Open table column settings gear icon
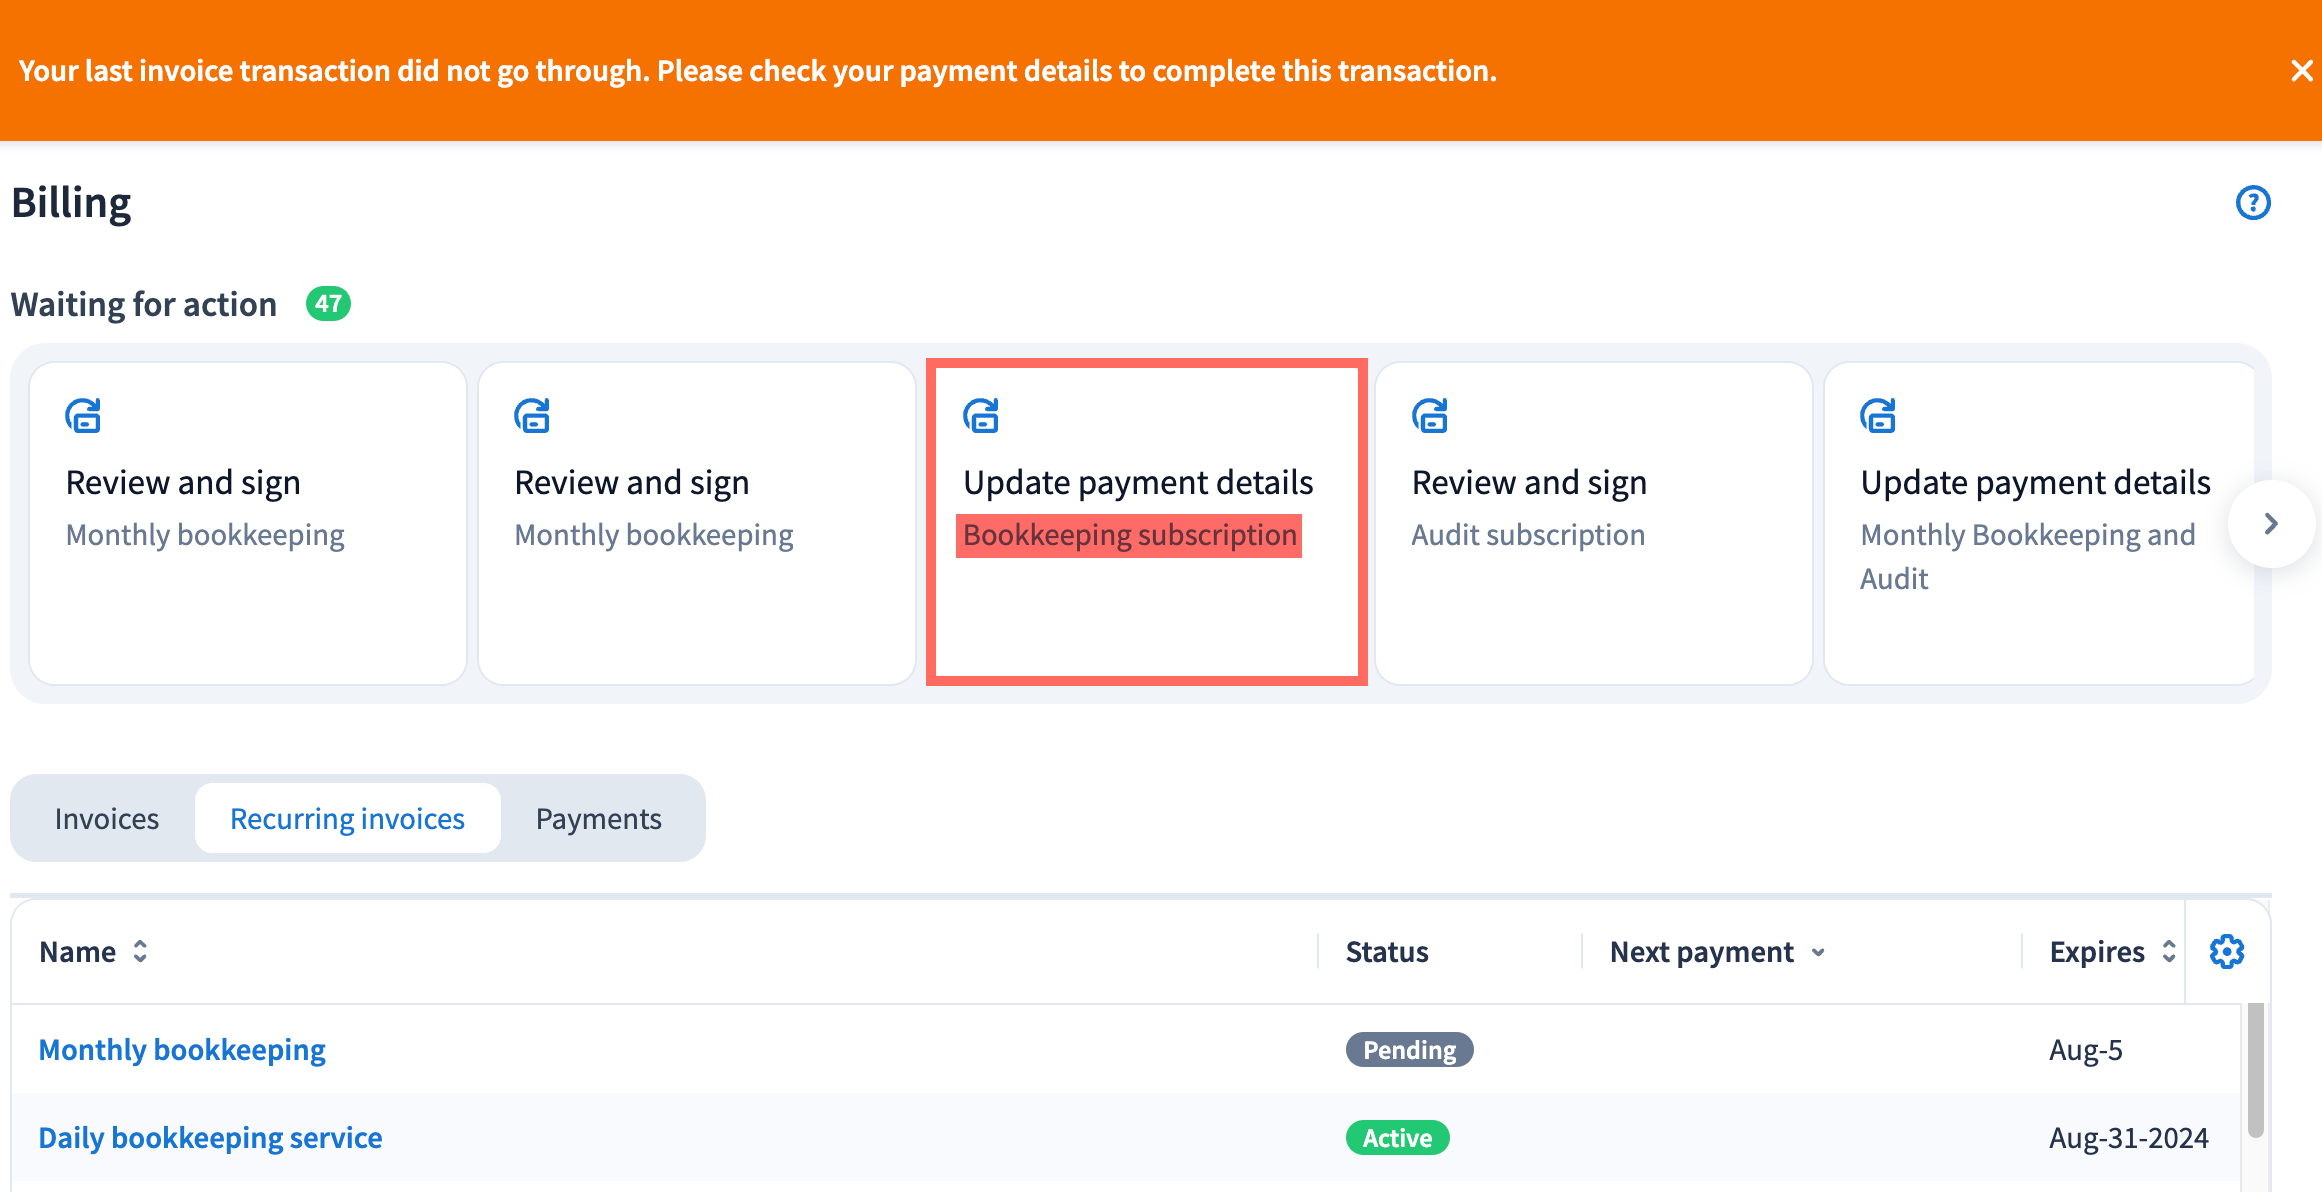The height and width of the screenshot is (1192, 2322). [x=2226, y=952]
